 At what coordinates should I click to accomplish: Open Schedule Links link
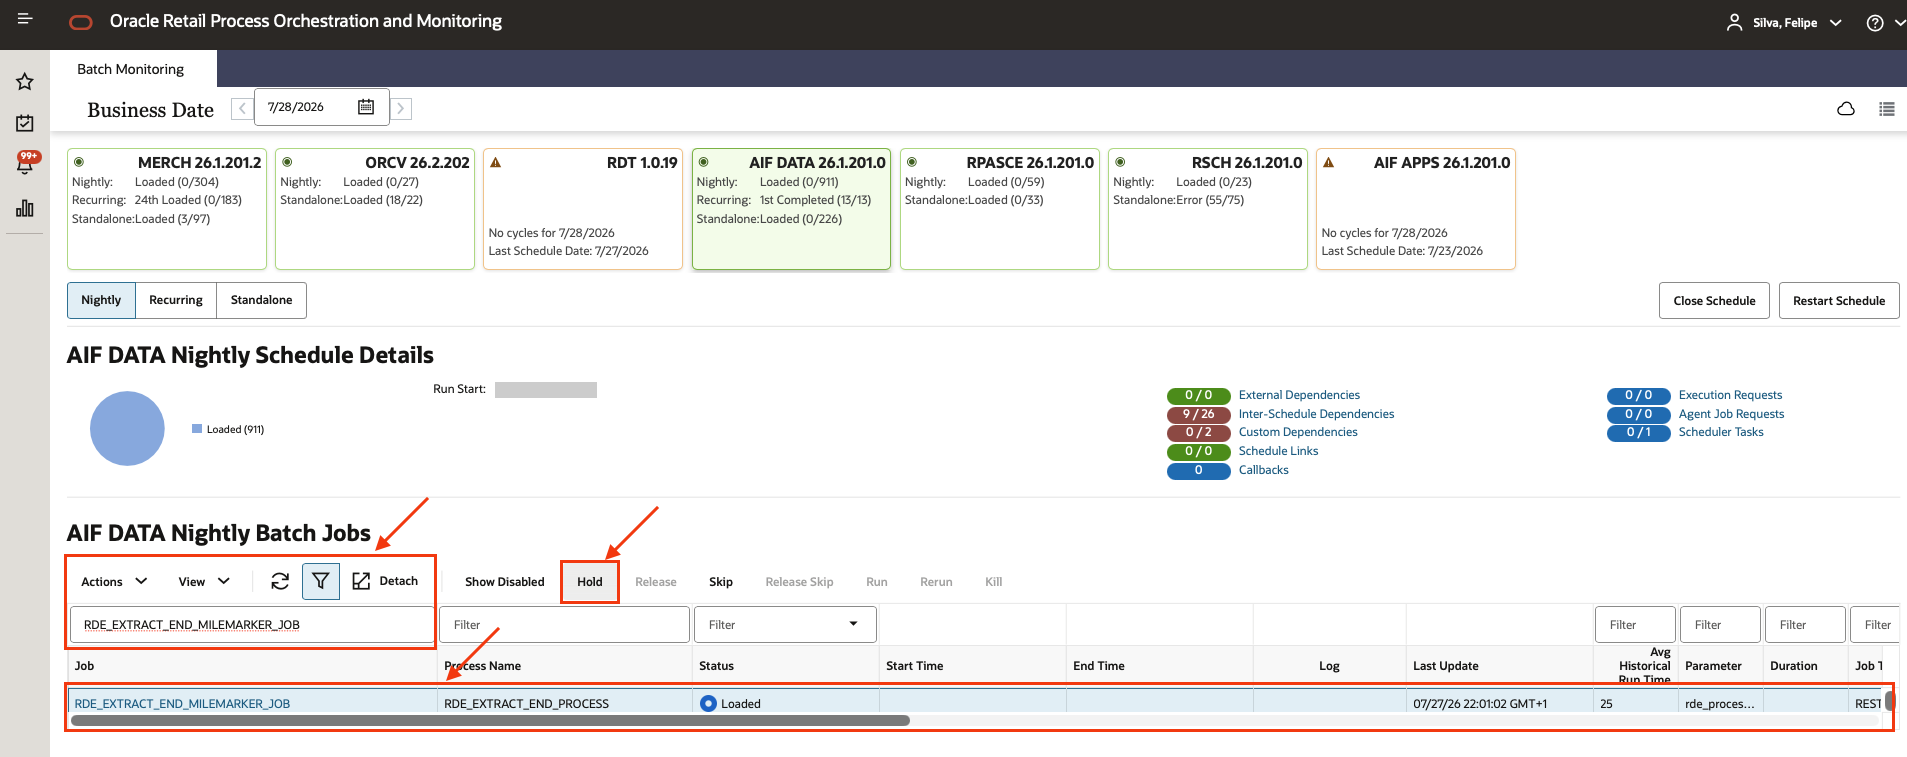click(x=1278, y=451)
